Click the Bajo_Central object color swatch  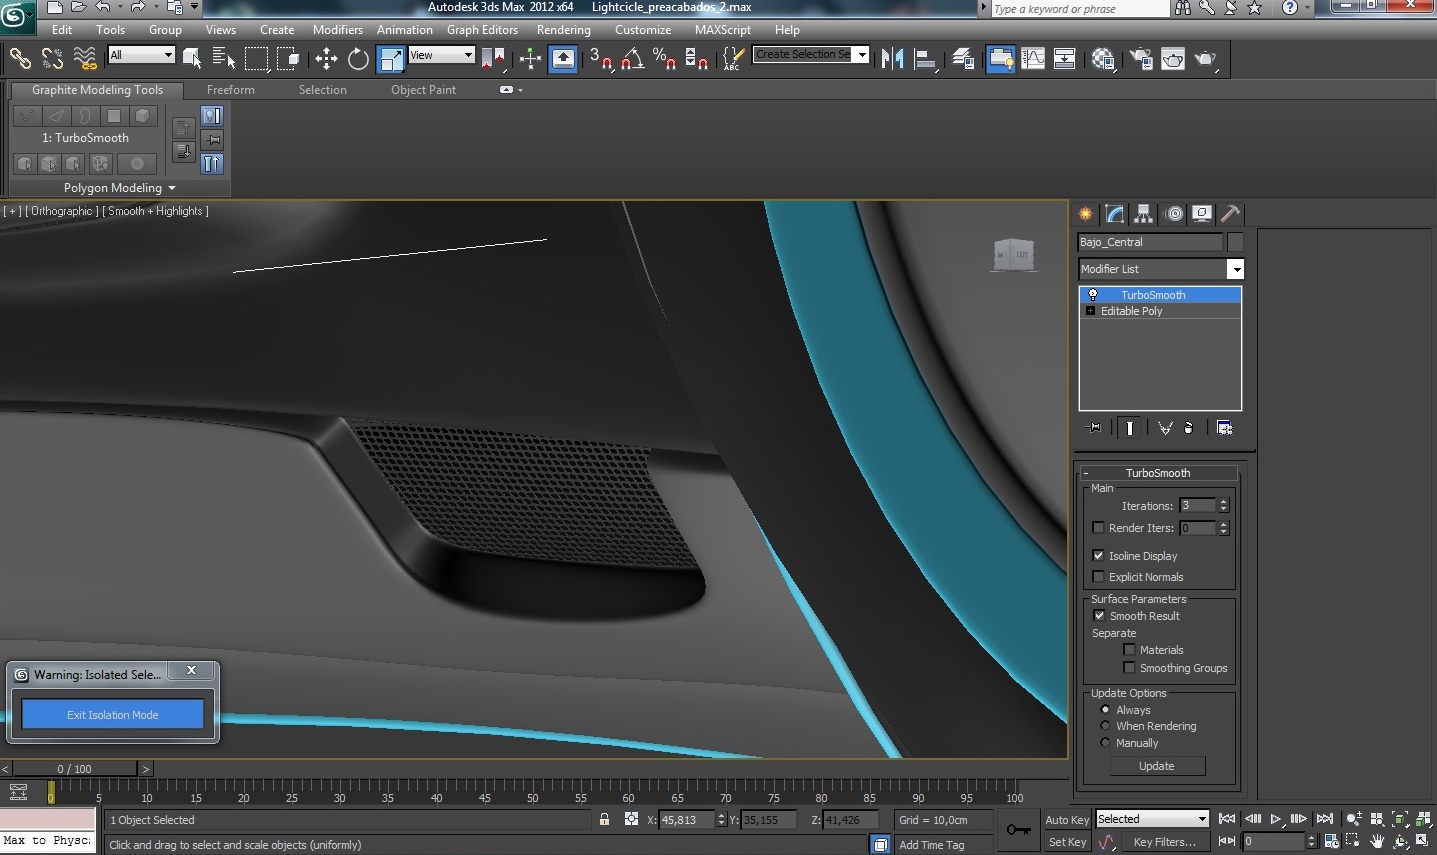(x=1235, y=242)
